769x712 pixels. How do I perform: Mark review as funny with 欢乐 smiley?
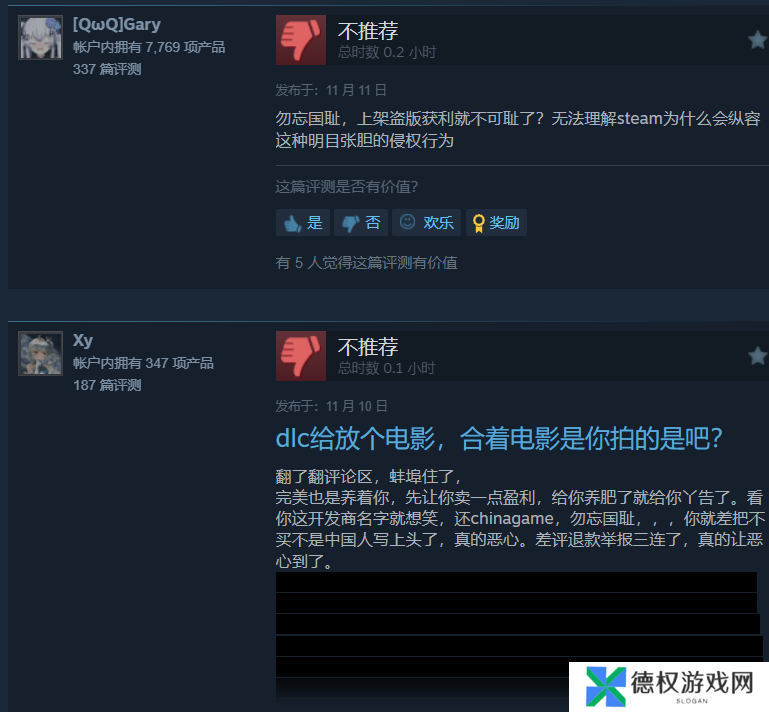pos(426,223)
